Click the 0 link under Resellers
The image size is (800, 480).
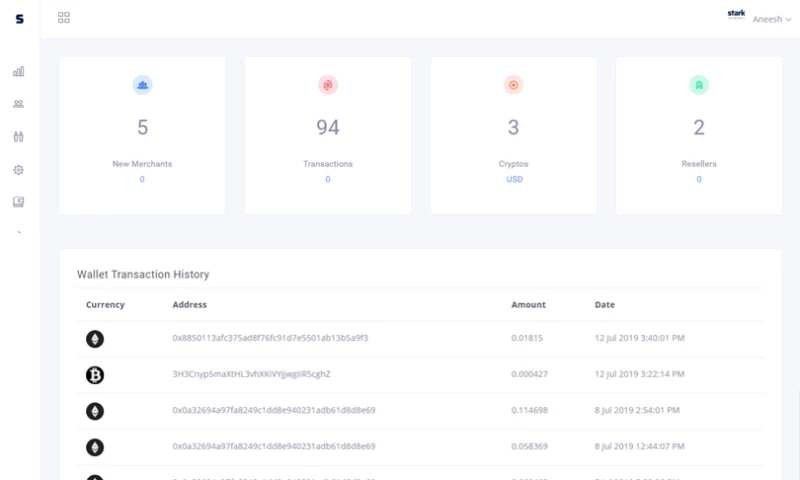tap(699, 179)
